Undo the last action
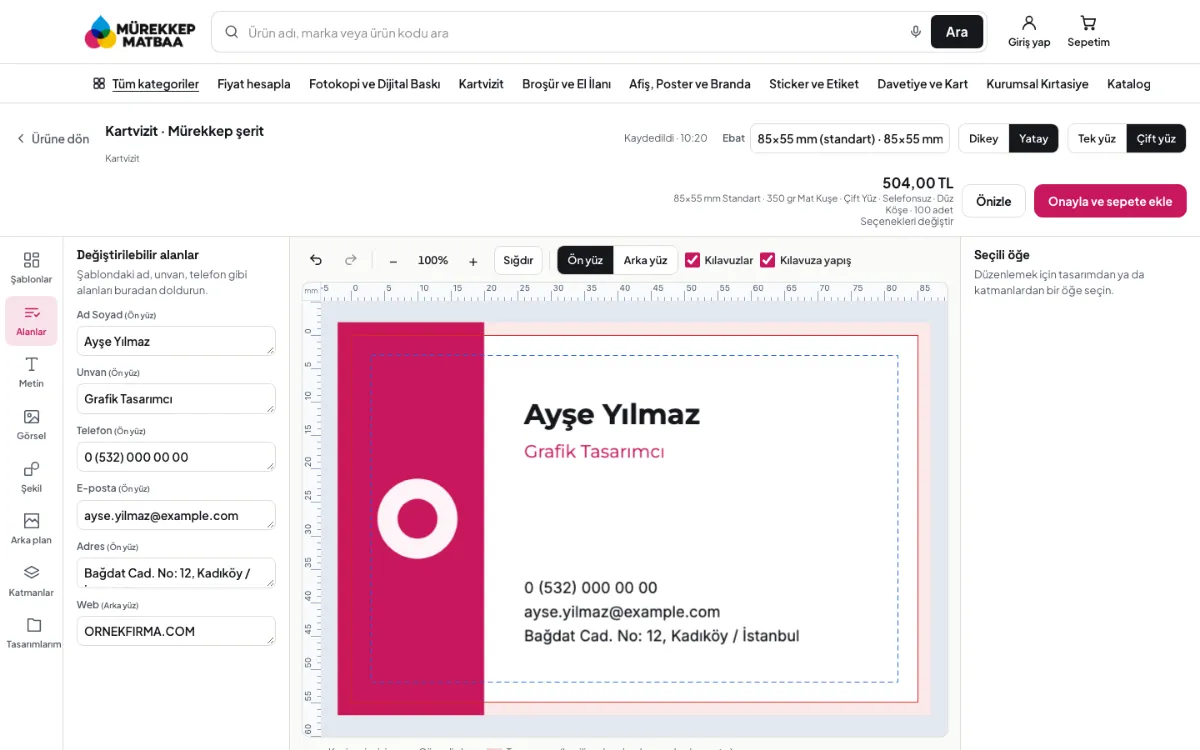 [x=316, y=260]
